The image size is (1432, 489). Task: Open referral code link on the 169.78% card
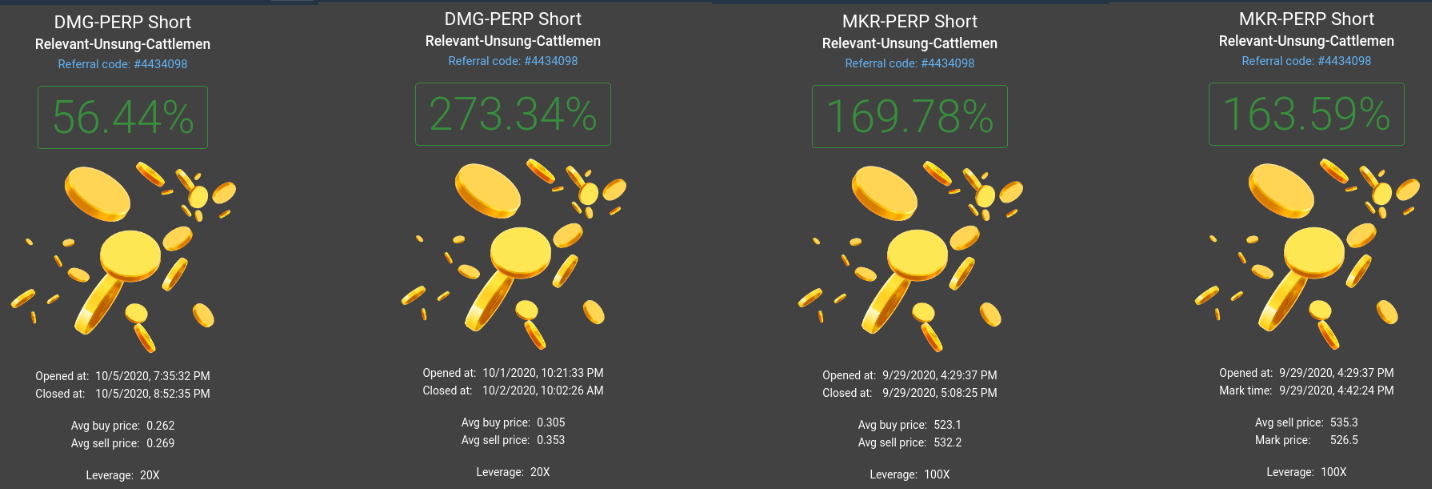coord(910,63)
